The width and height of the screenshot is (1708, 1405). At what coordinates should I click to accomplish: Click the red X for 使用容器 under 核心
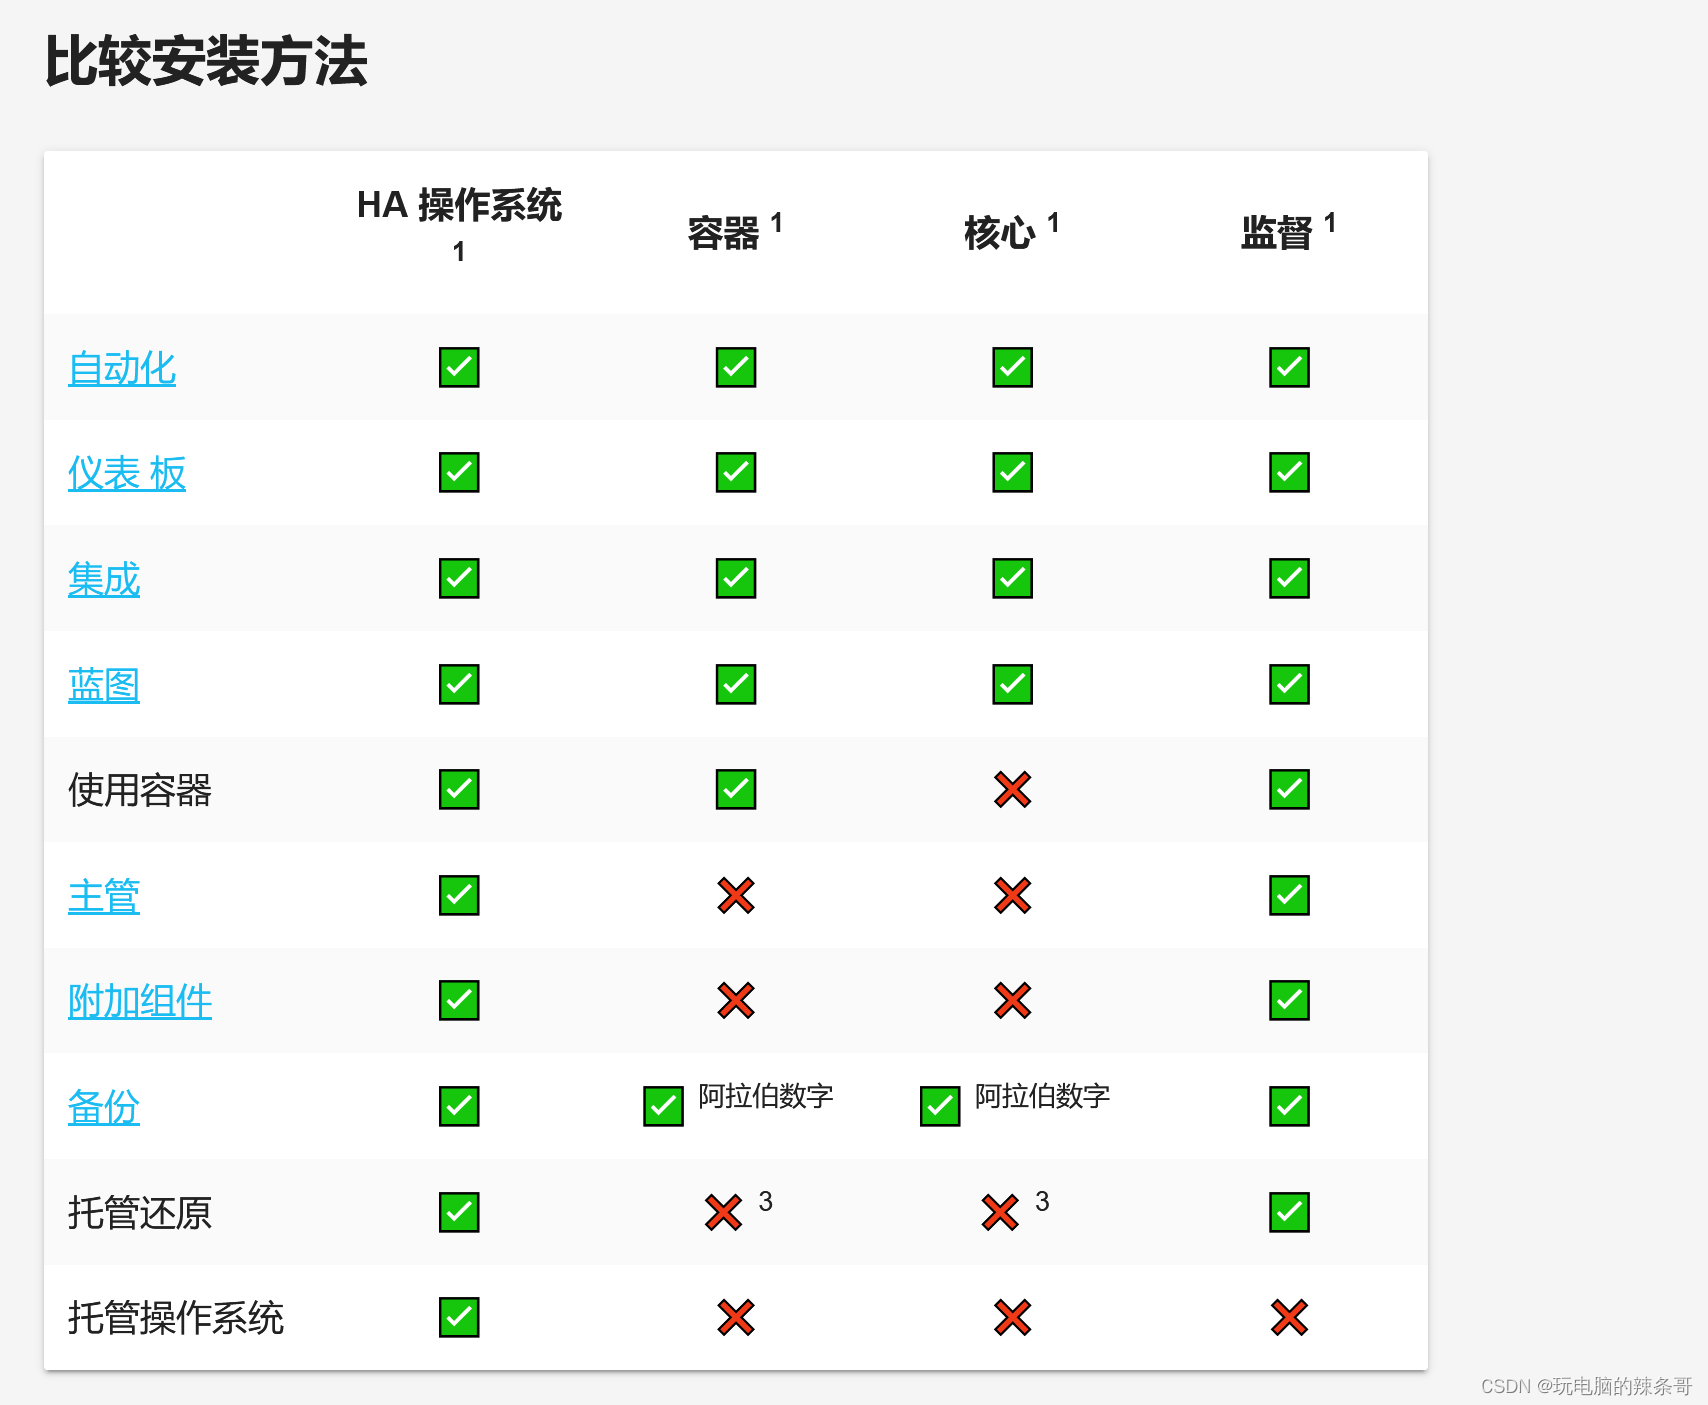pyautogui.click(x=1013, y=790)
